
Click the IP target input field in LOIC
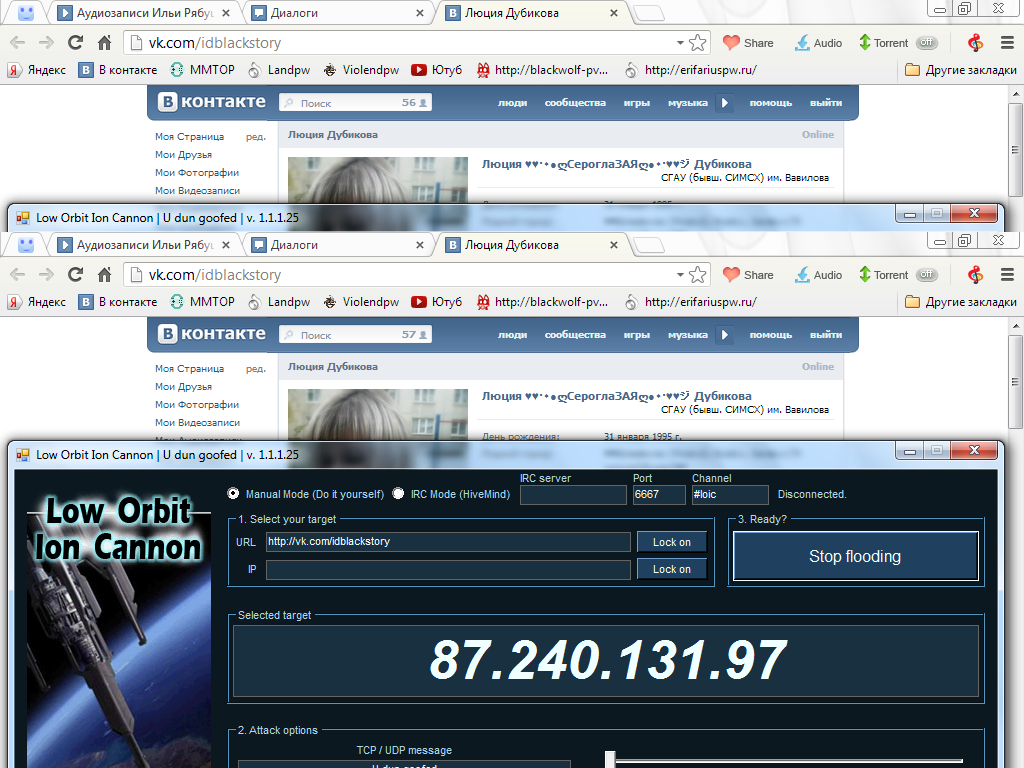click(x=448, y=569)
